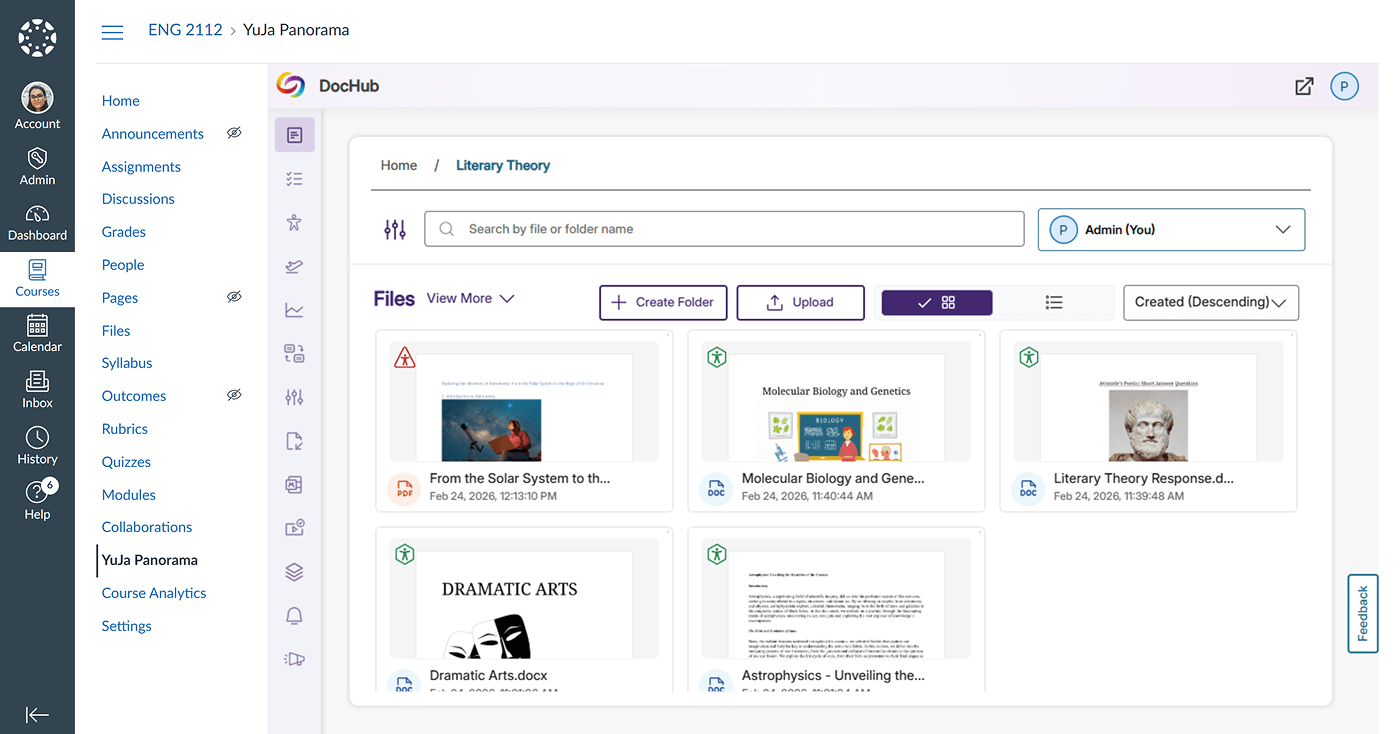1400x734 pixels.
Task: Toggle the hidden eye icon beside Outcomes
Action: (x=234, y=395)
